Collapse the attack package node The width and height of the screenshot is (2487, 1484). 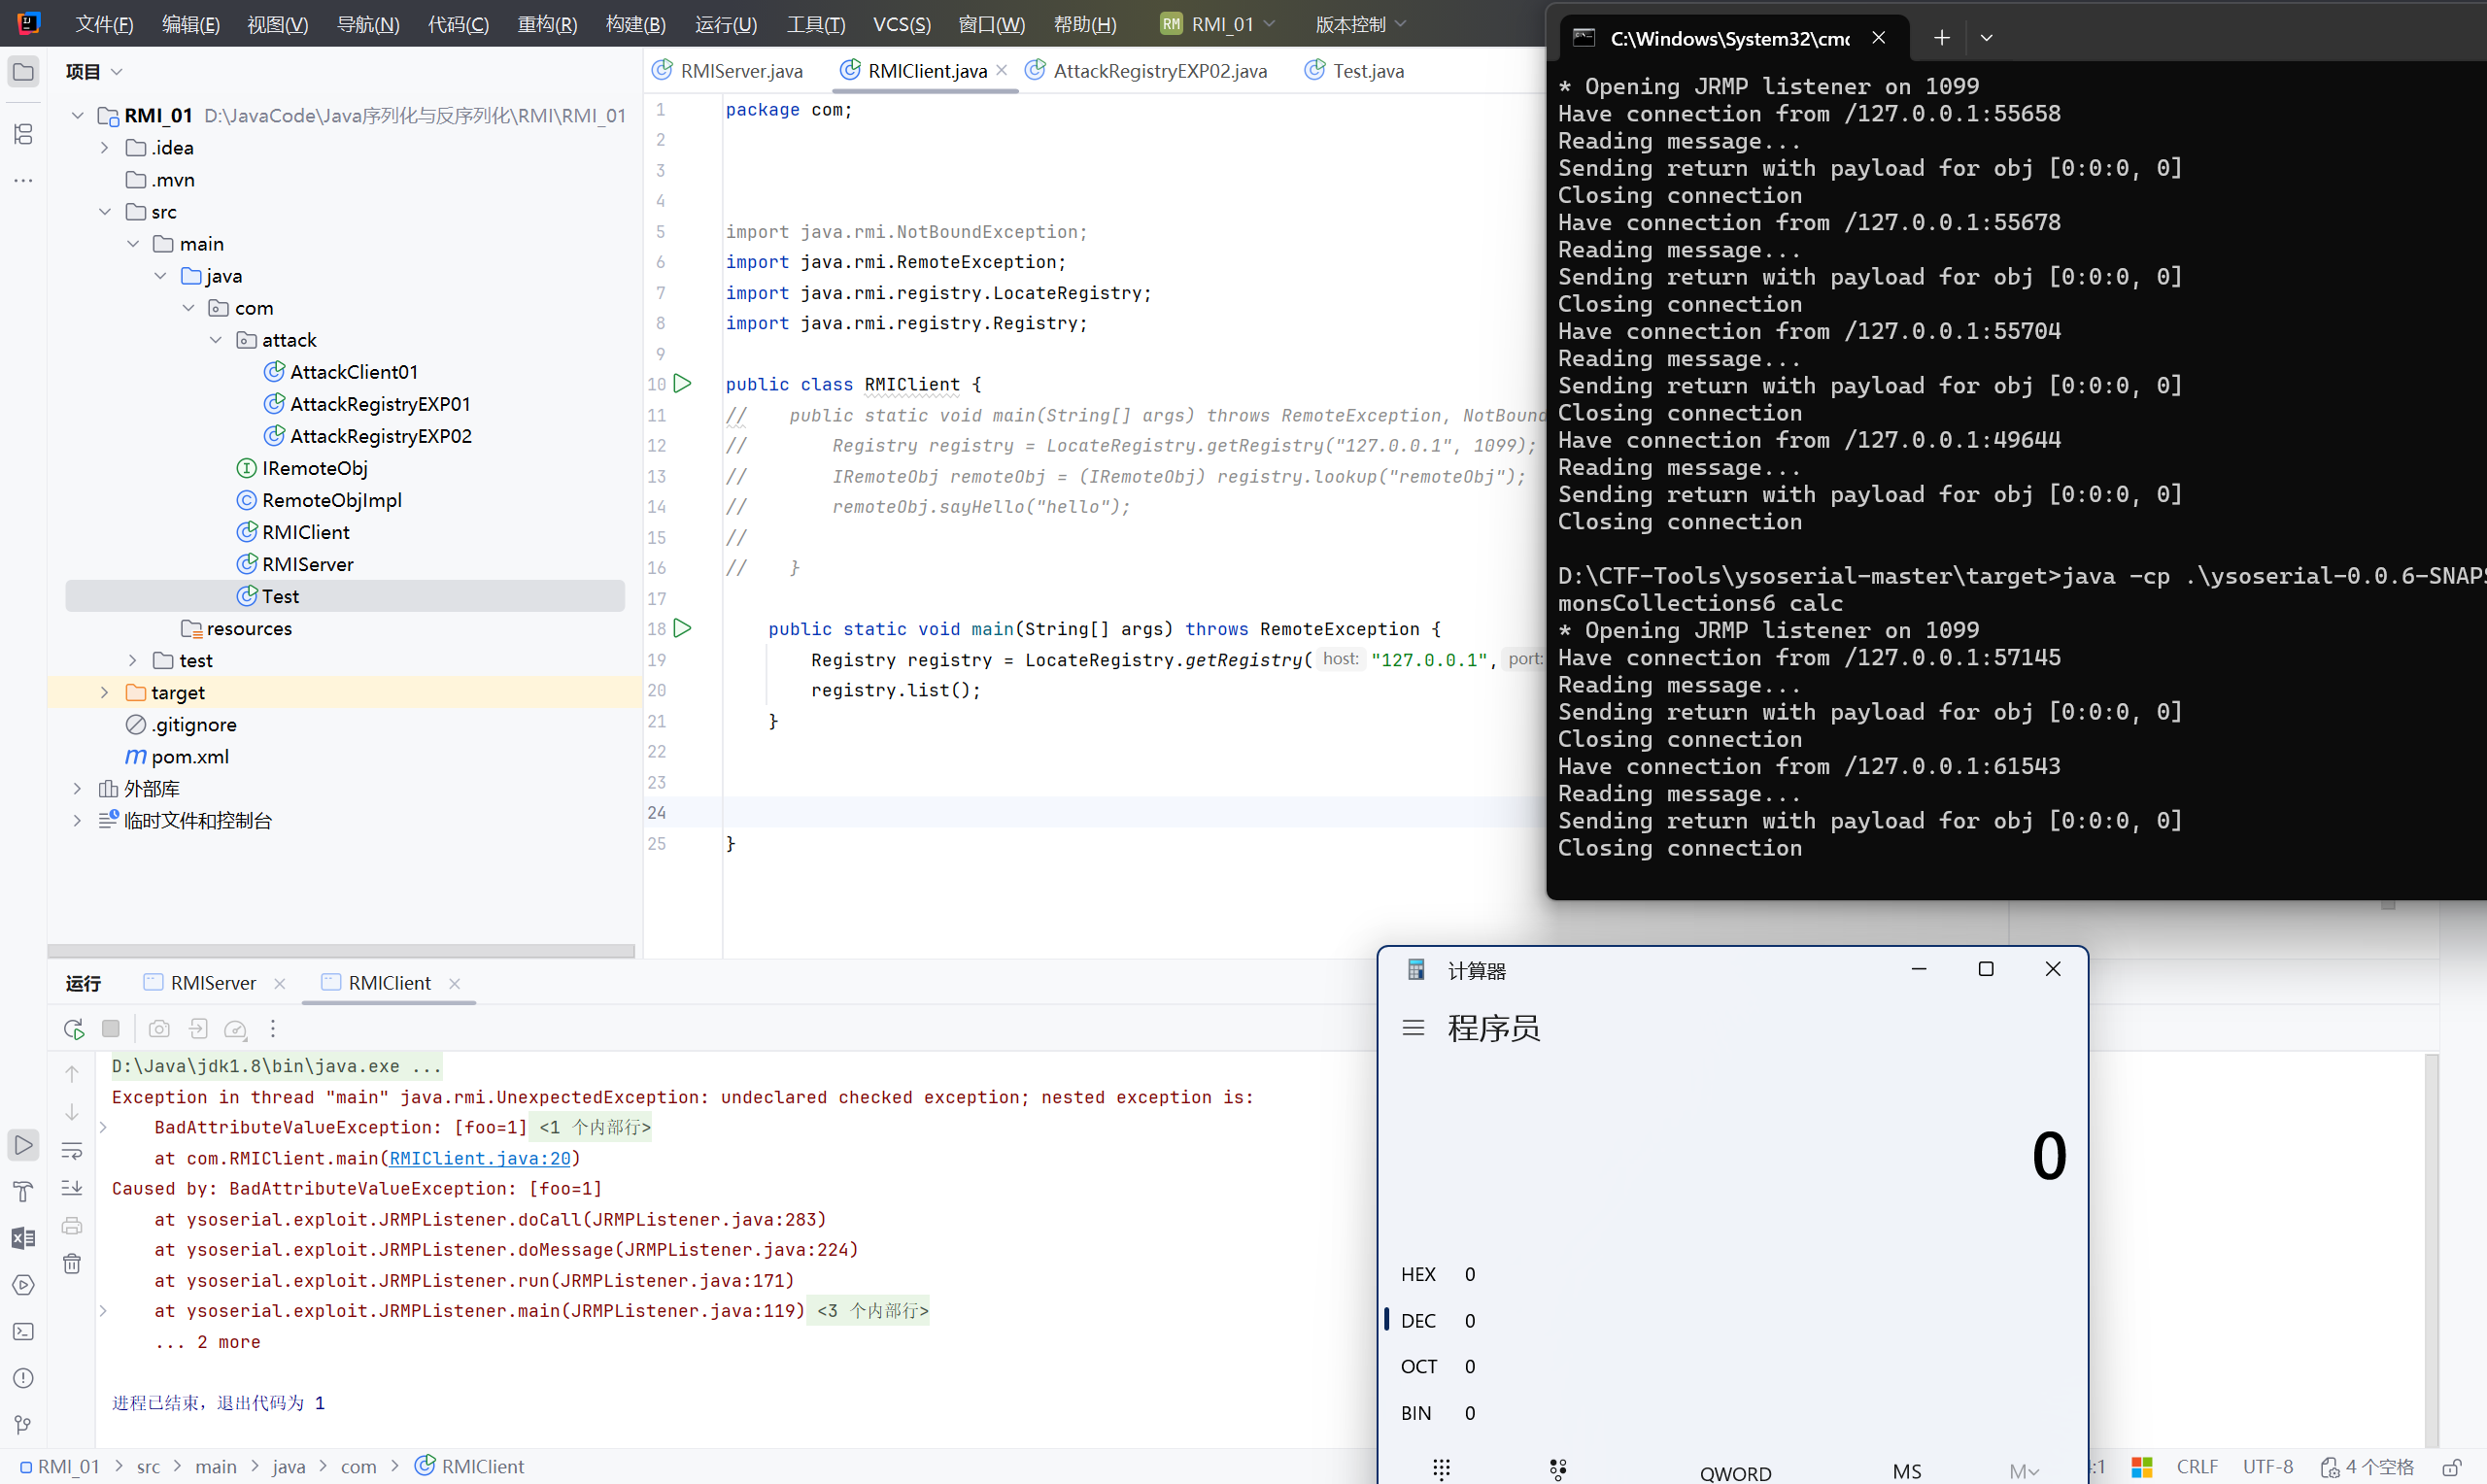pyautogui.click(x=216, y=340)
